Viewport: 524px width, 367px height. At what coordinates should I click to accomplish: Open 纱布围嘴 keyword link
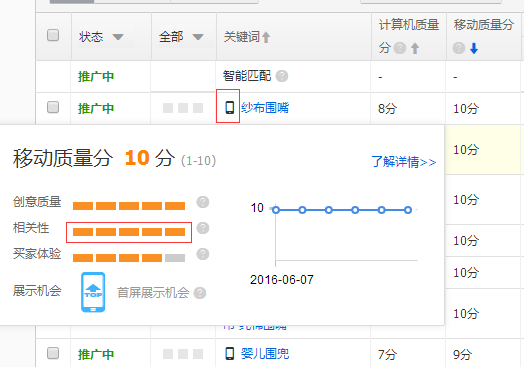pos(265,108)
